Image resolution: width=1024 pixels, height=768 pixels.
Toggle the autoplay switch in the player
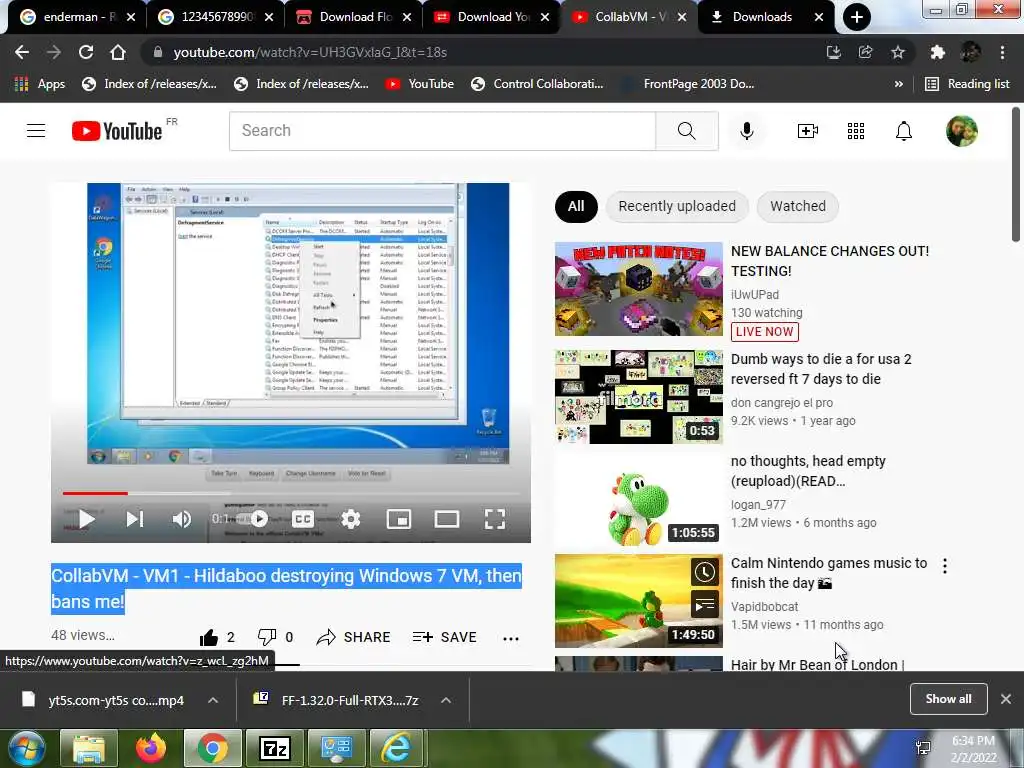pyautogui.click(x=254, y=519)
